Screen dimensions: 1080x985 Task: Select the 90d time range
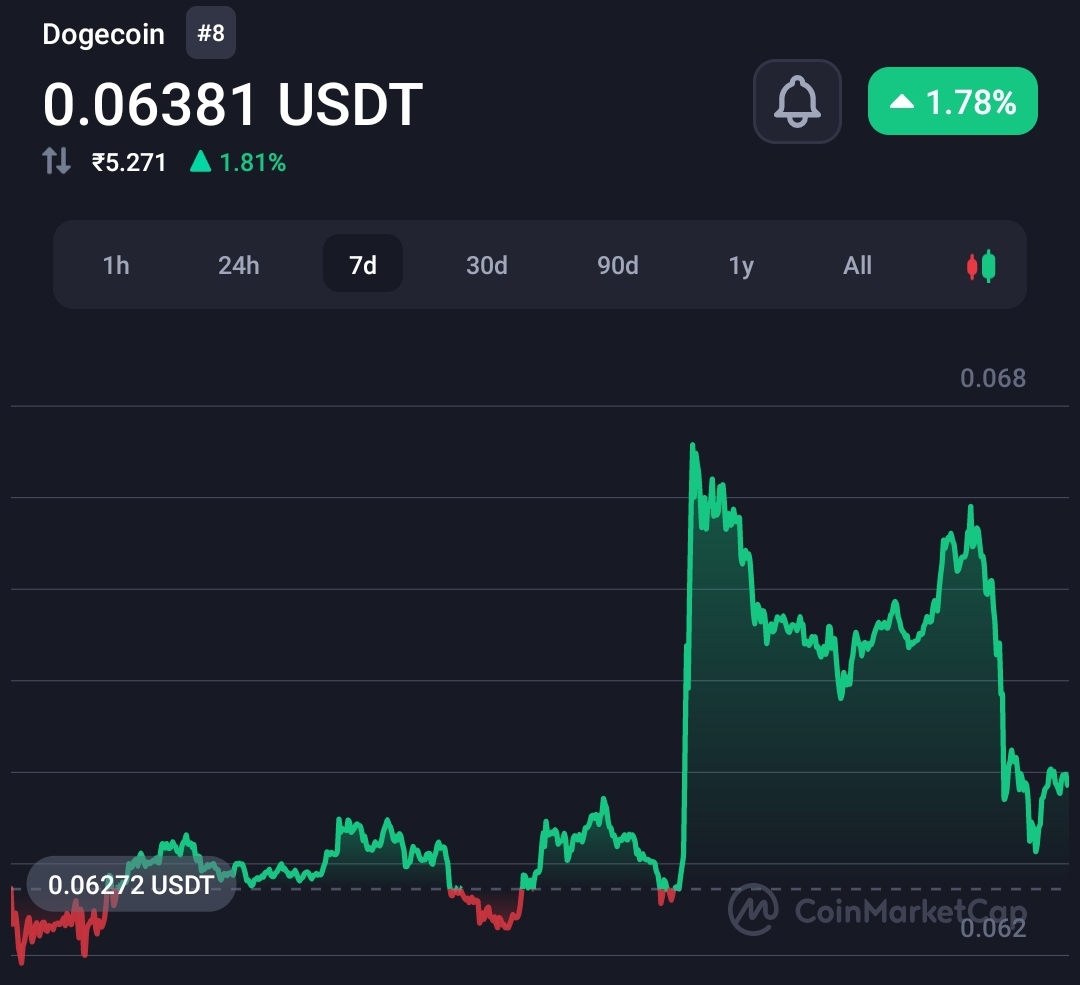617,265
